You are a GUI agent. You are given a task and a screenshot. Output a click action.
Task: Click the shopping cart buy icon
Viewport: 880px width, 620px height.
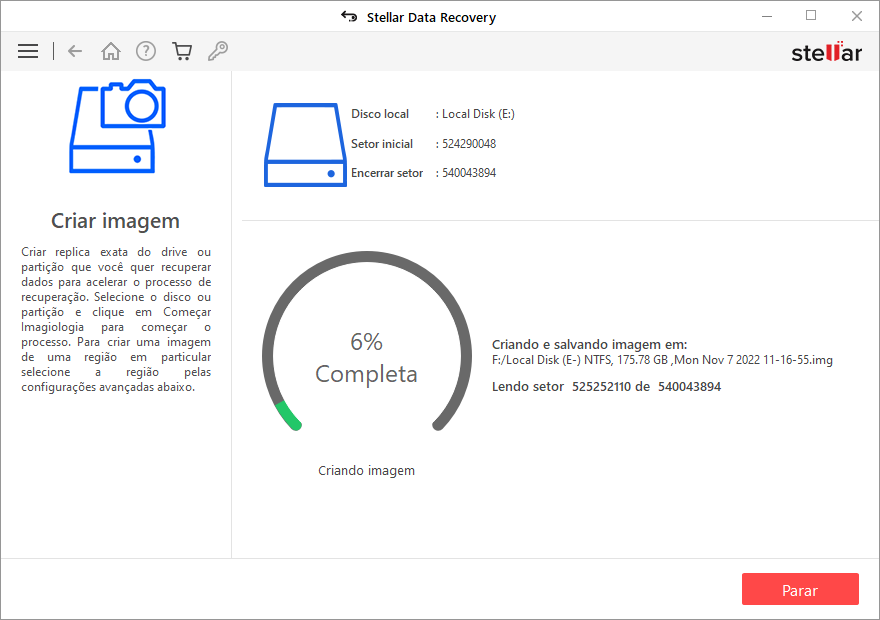[181, 51]
